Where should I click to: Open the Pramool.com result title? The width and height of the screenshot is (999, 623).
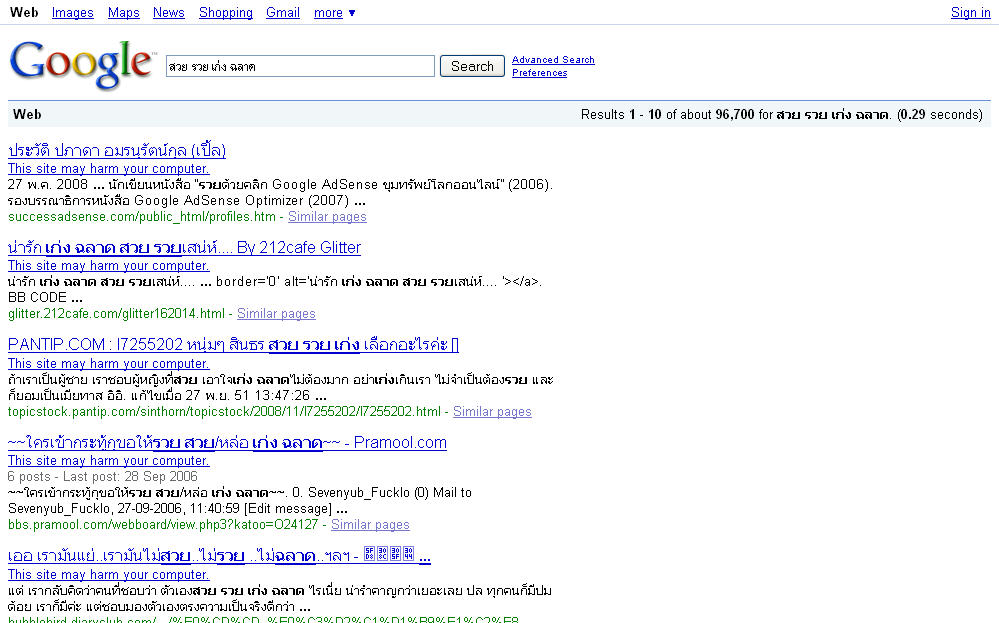coord(227,442)
